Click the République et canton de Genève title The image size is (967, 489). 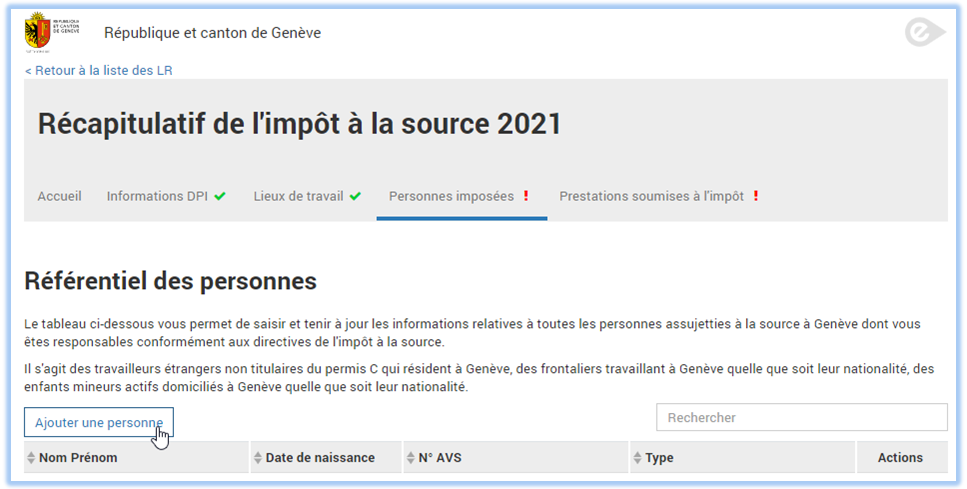point(212,33)
